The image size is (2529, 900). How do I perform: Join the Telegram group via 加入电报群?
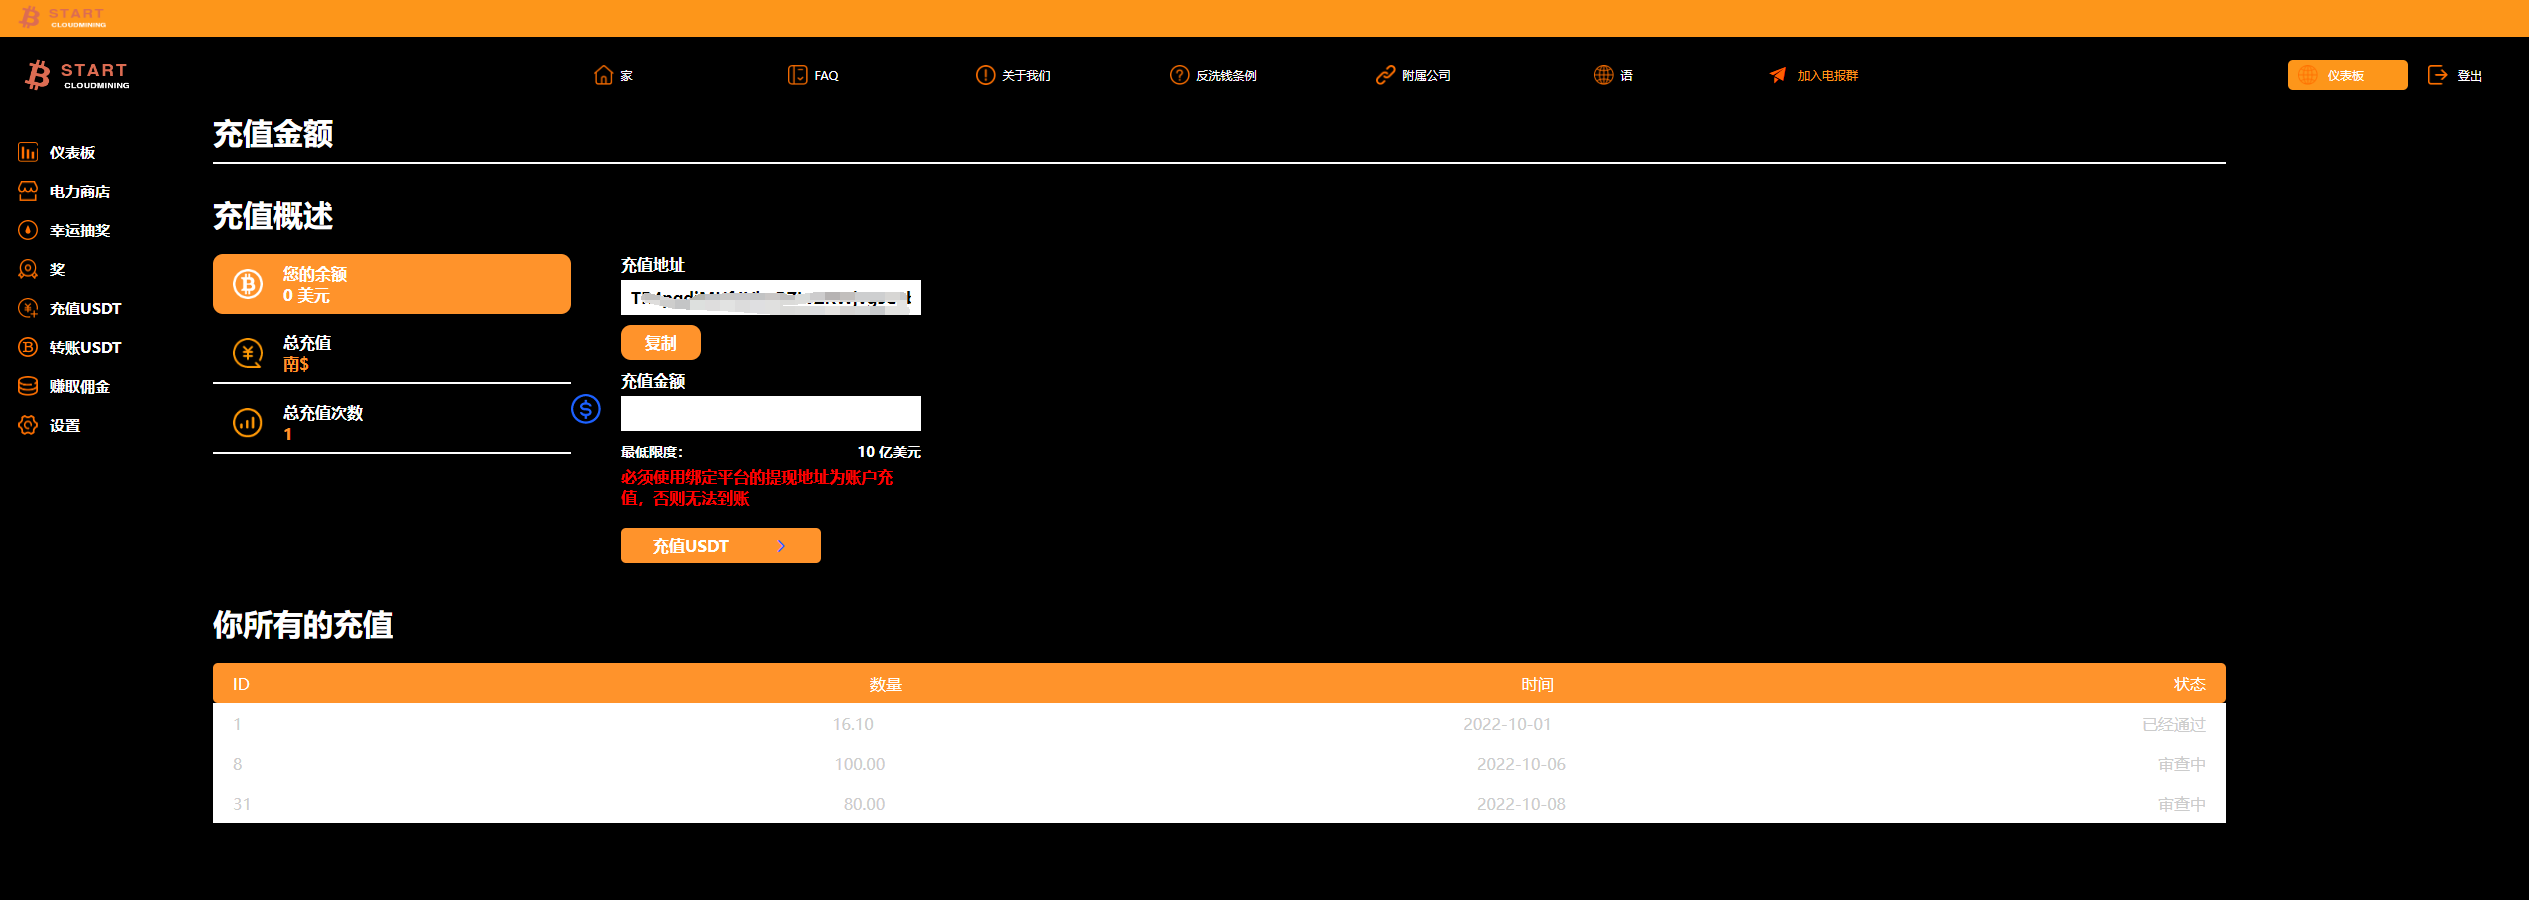[x=1814, y=75]
